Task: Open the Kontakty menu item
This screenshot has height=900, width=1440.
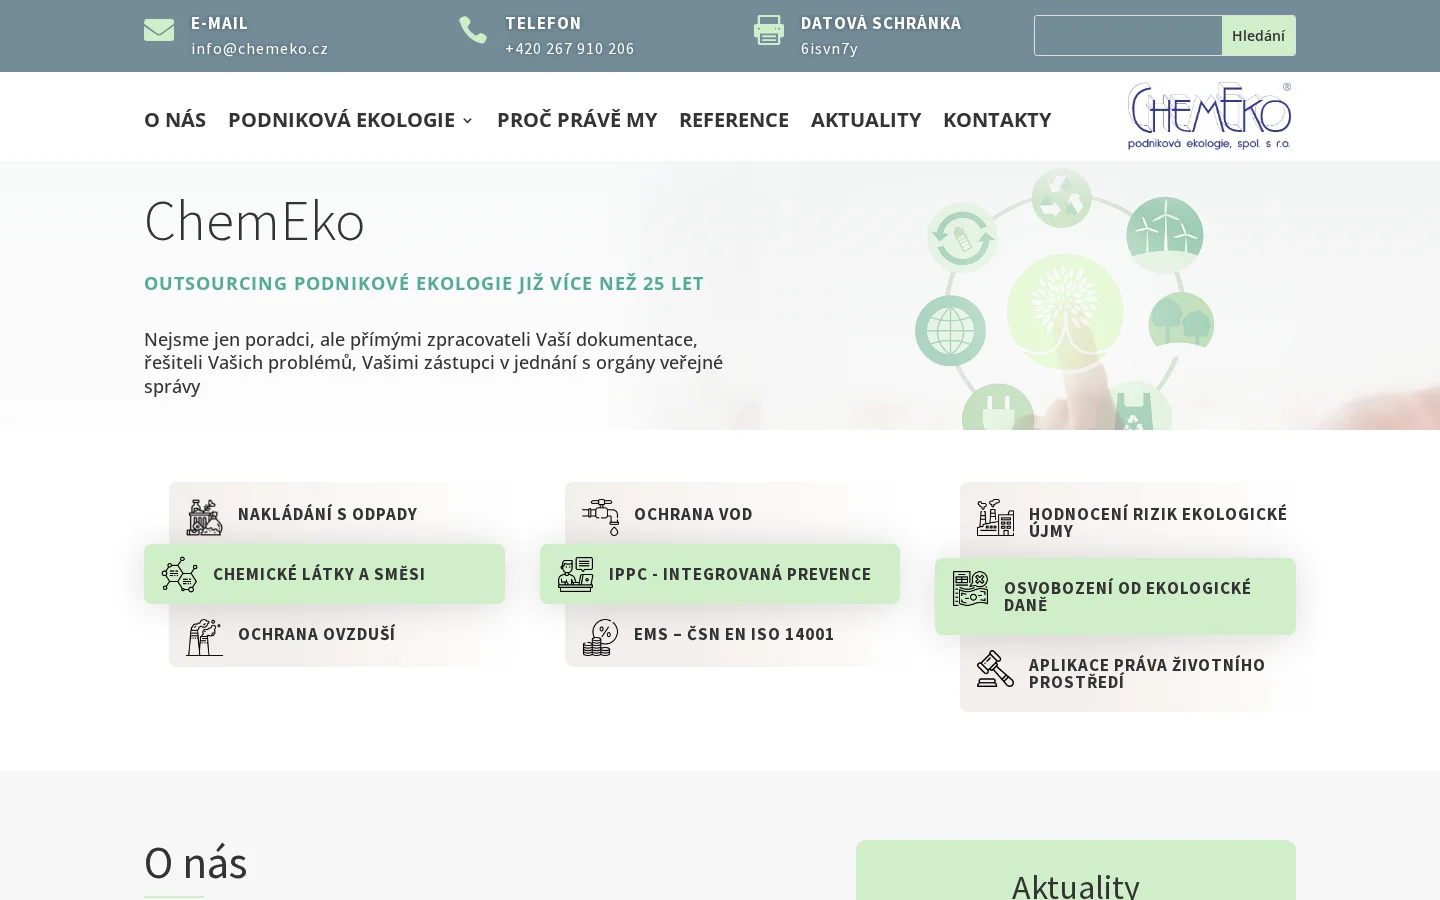Action: pos(997,120)
